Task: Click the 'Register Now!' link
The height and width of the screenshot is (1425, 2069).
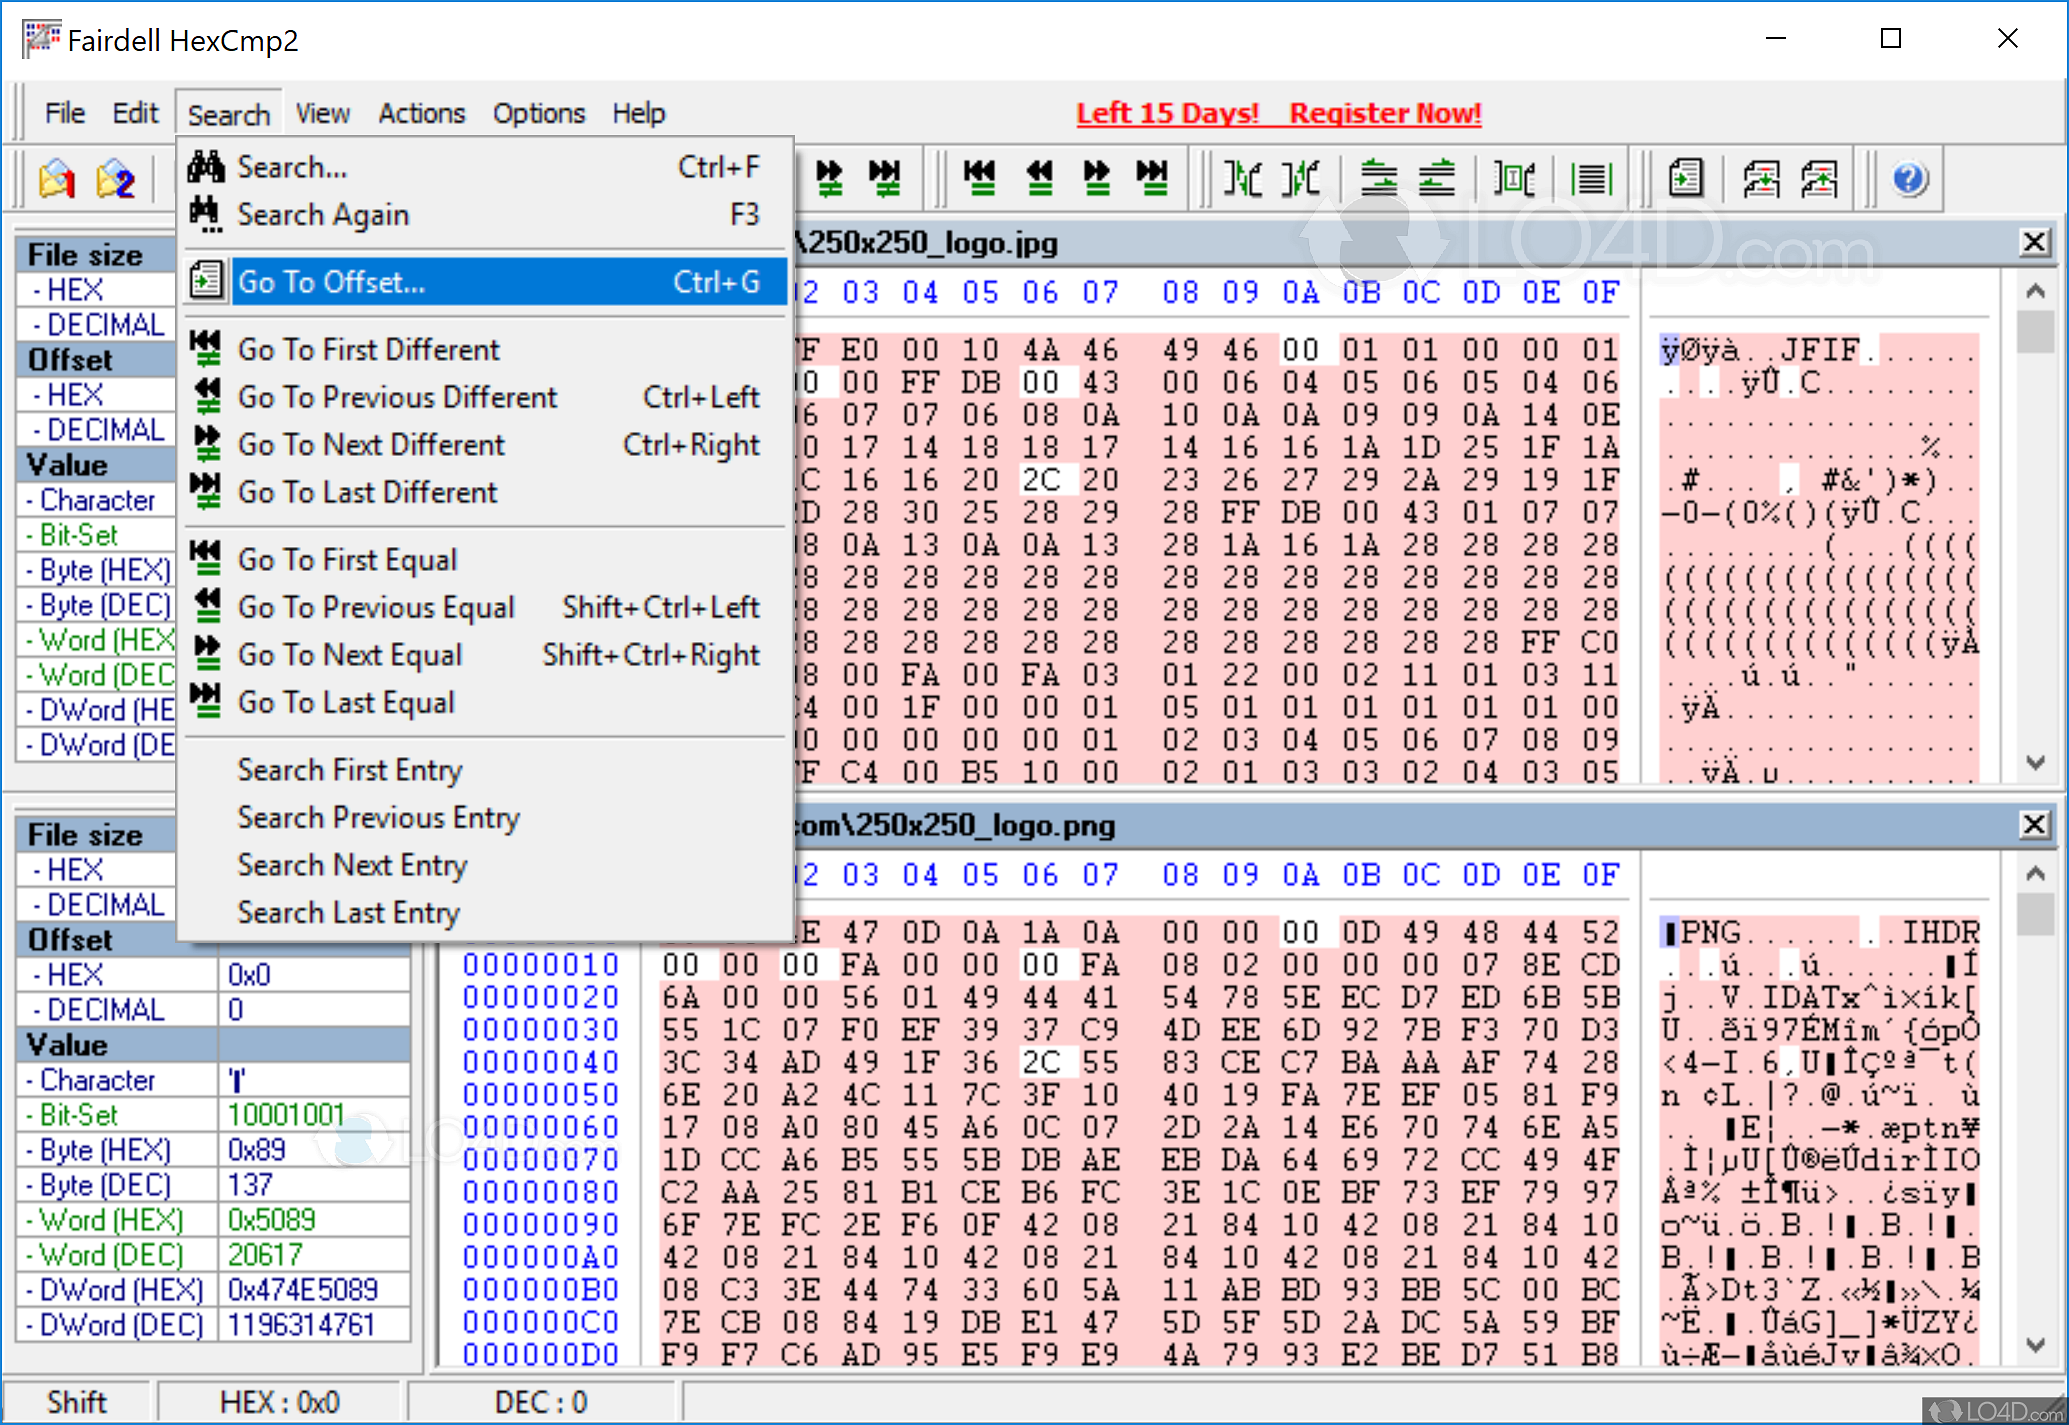Action: coord(1385,113)
